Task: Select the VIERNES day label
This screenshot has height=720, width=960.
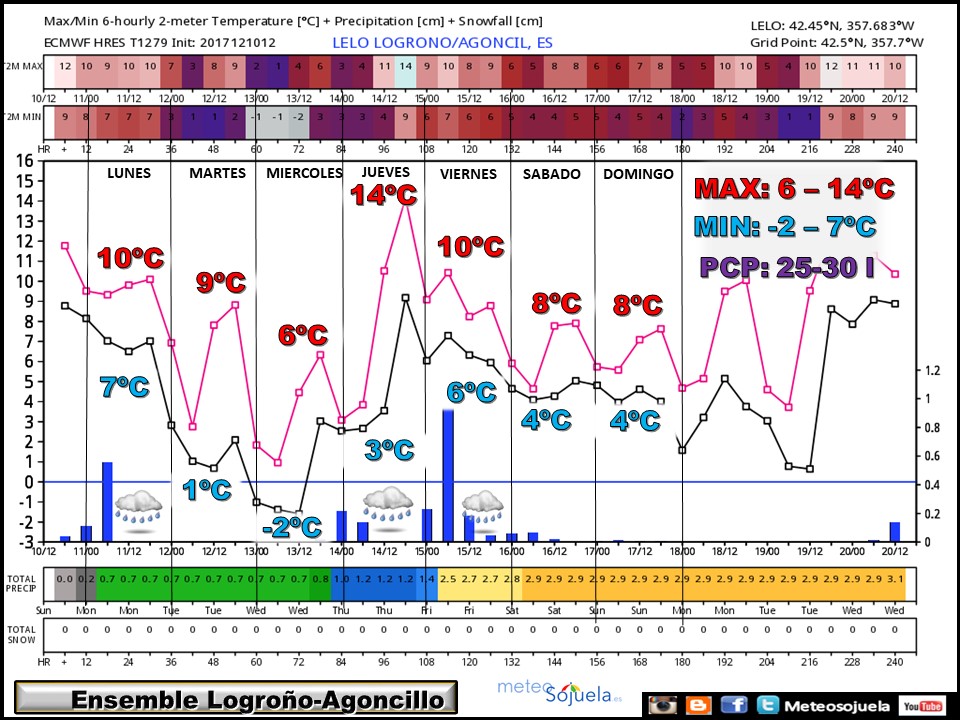Action: [x=468, y=174]
